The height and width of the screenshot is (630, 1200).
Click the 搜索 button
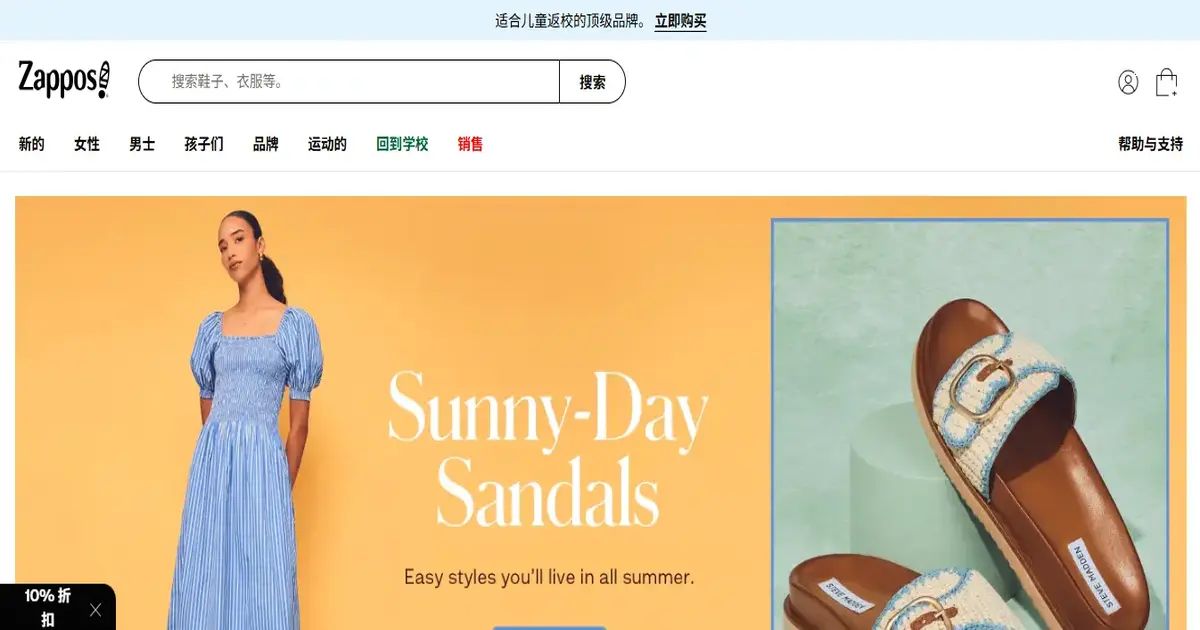coord(592,82)
